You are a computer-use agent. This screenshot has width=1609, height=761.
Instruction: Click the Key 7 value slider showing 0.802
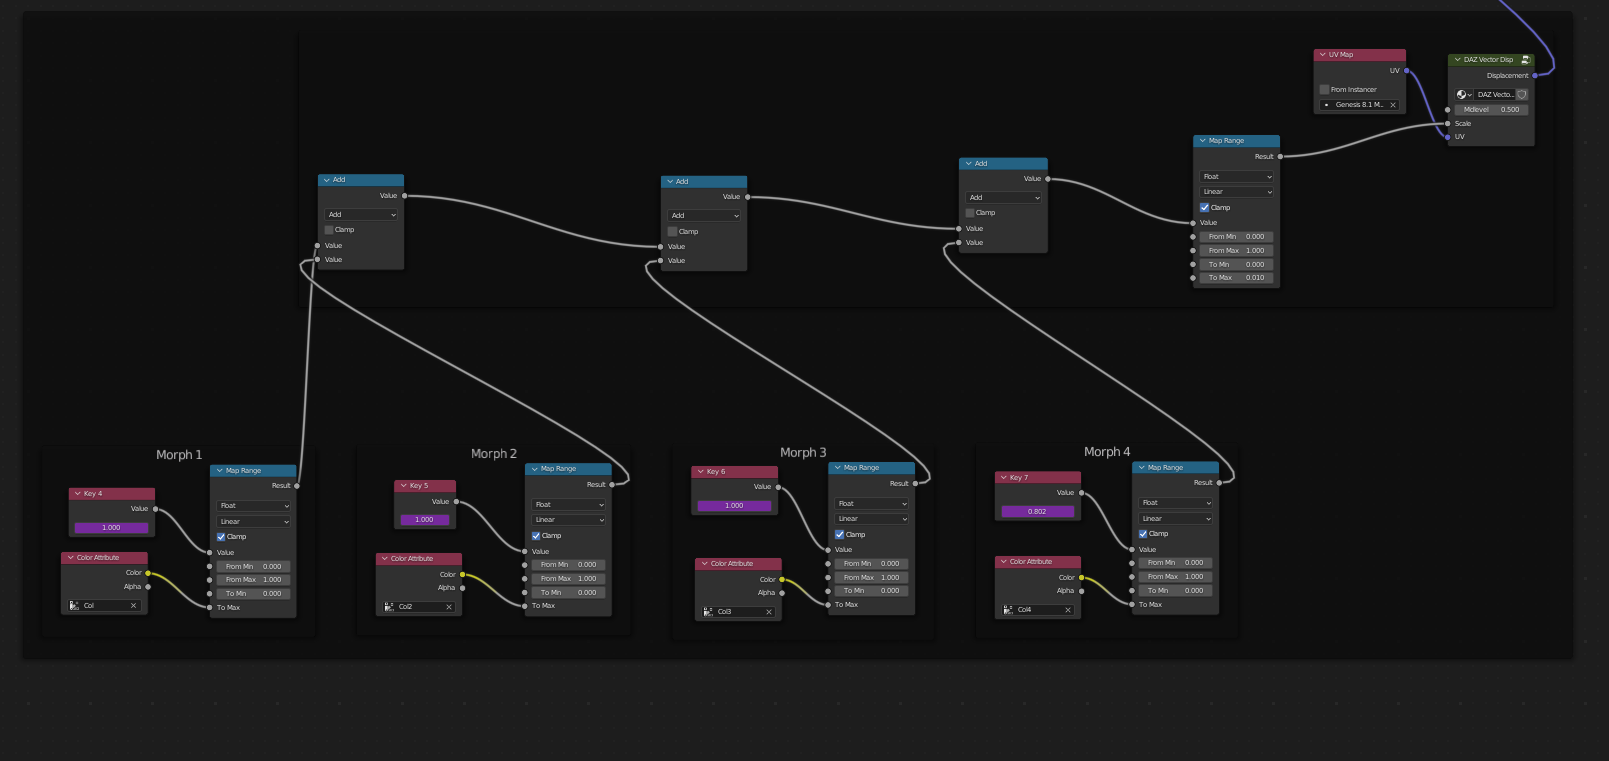1037,512
